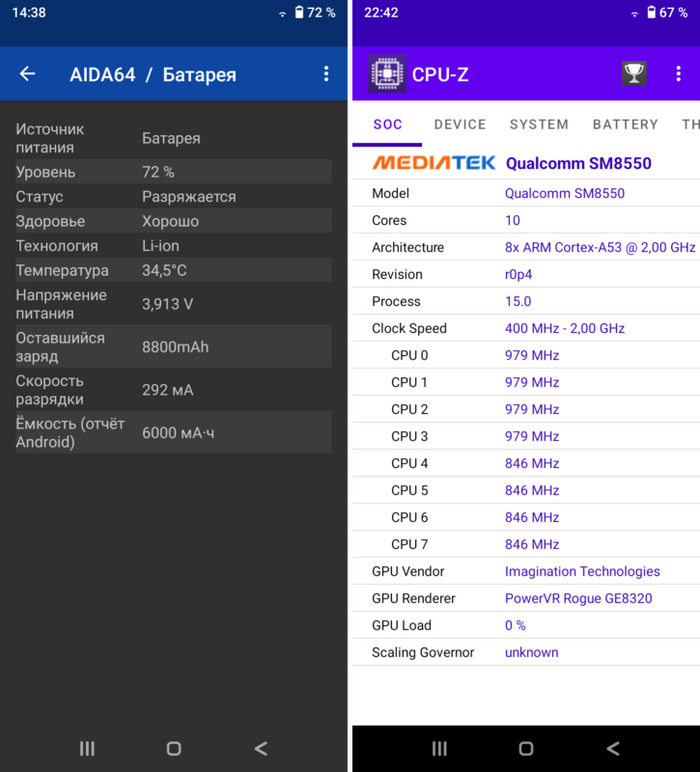Tap back navigation button under CPU-Z screen
This screenshot has width=700, height=772.
613,748
